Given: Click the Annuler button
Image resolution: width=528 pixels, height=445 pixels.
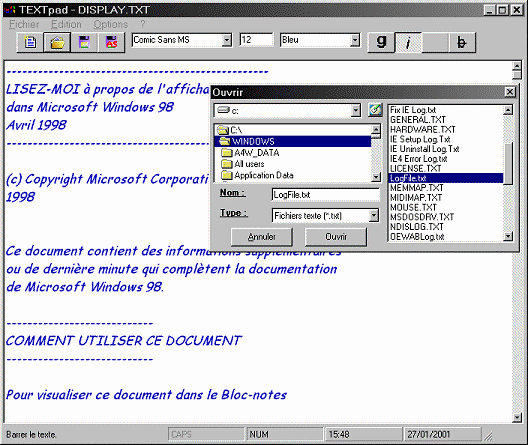Looking at the screenshot, I should point(262,237).
